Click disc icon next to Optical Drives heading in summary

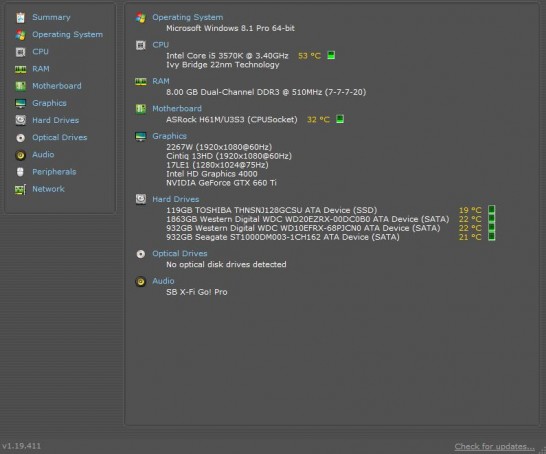(141, 254)
